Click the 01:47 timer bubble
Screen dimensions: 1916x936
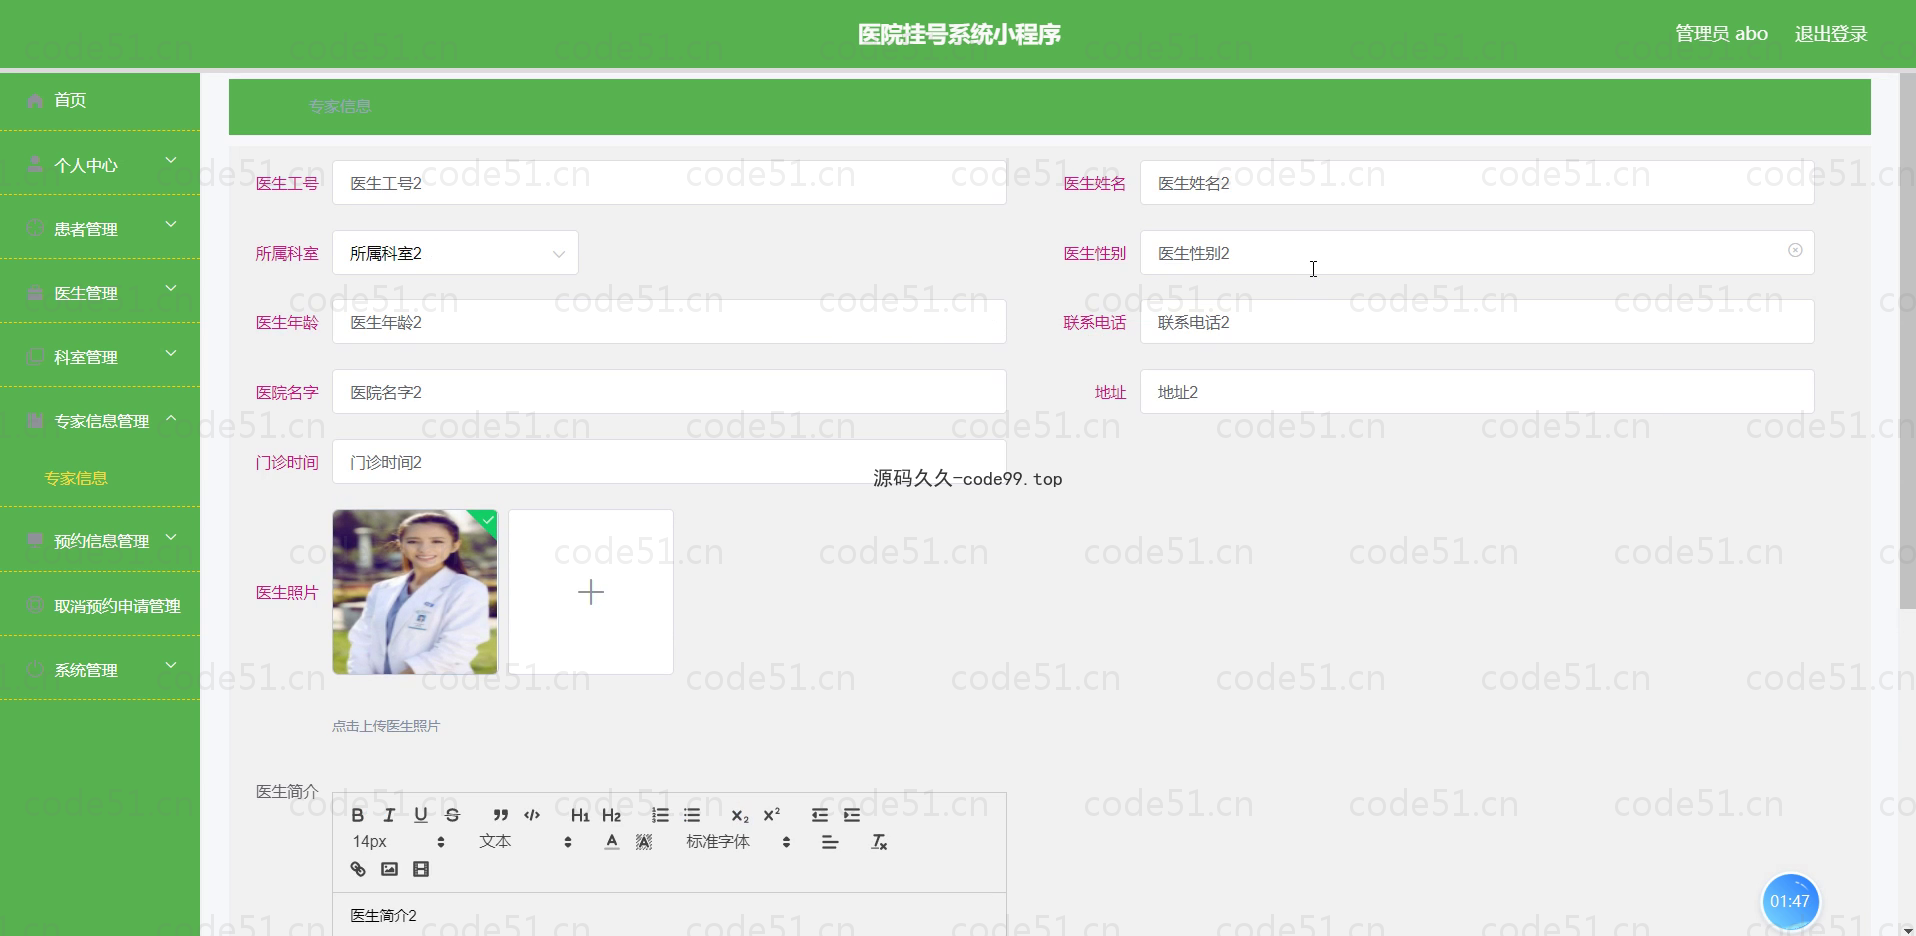coord(1790,901)
